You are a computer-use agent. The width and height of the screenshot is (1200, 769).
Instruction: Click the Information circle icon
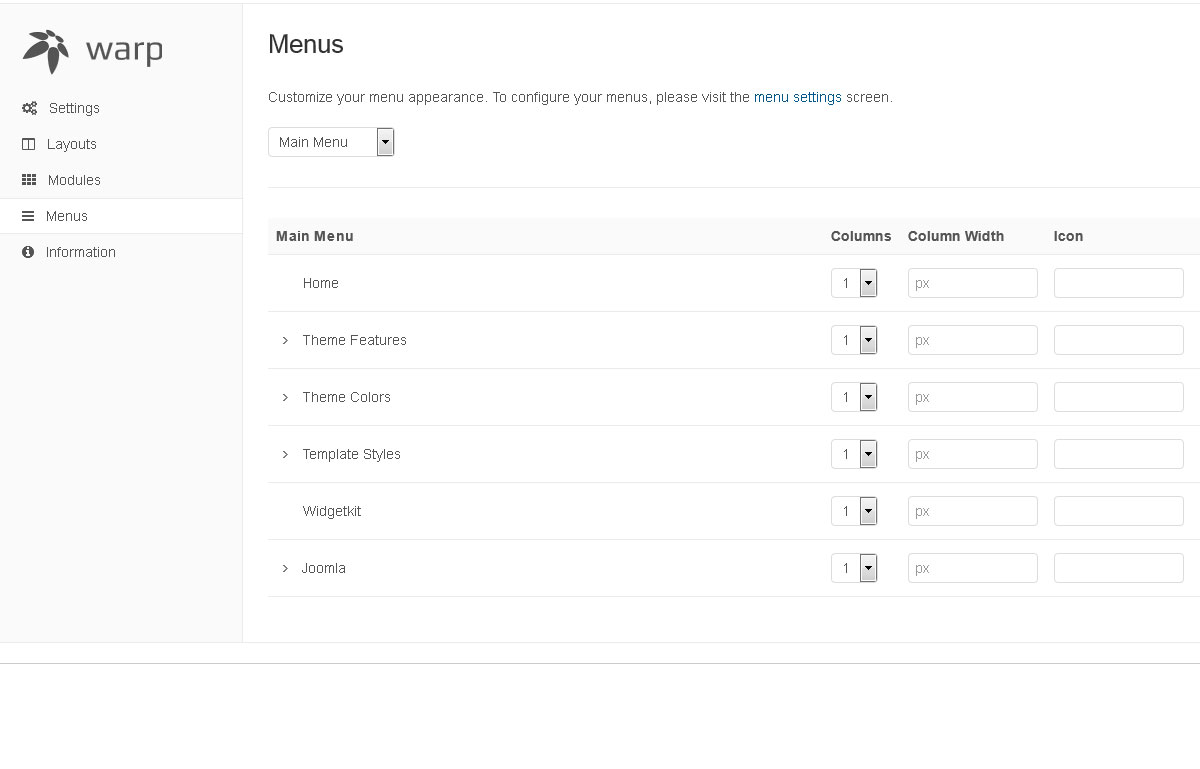tap(28, 252)
